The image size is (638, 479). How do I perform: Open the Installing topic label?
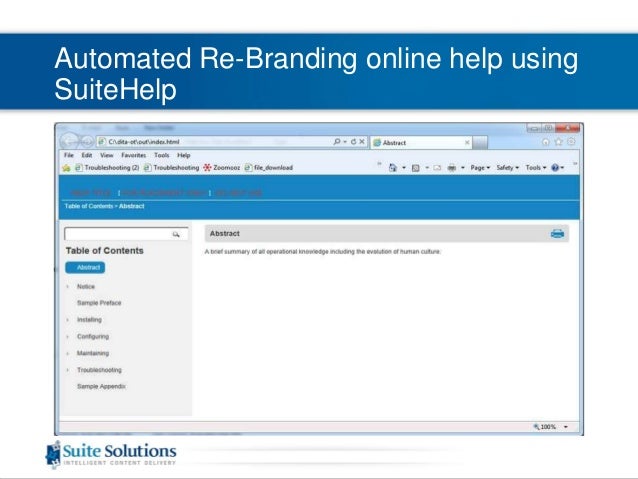(89, 320)
